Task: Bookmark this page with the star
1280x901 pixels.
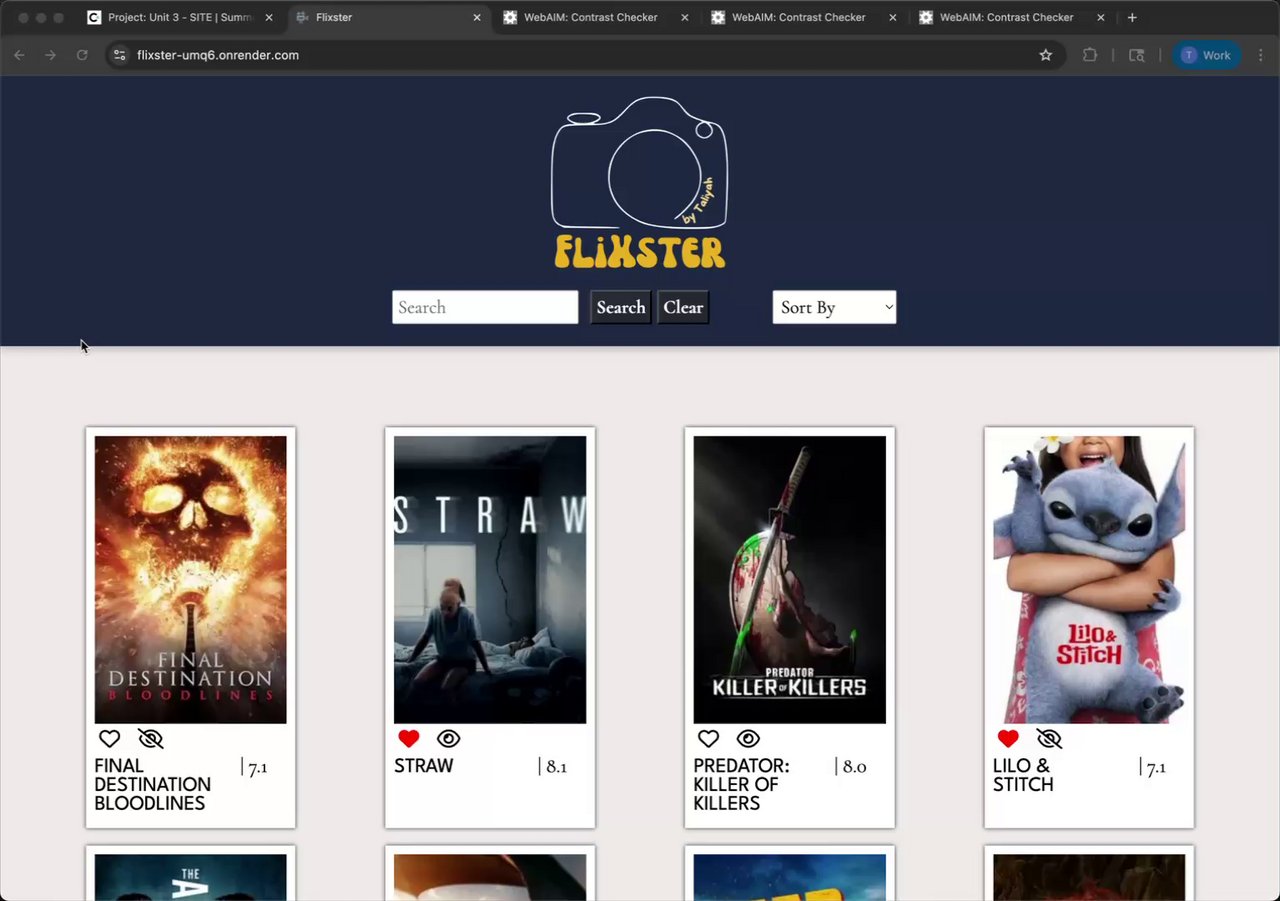Action: click(1046, 55)
